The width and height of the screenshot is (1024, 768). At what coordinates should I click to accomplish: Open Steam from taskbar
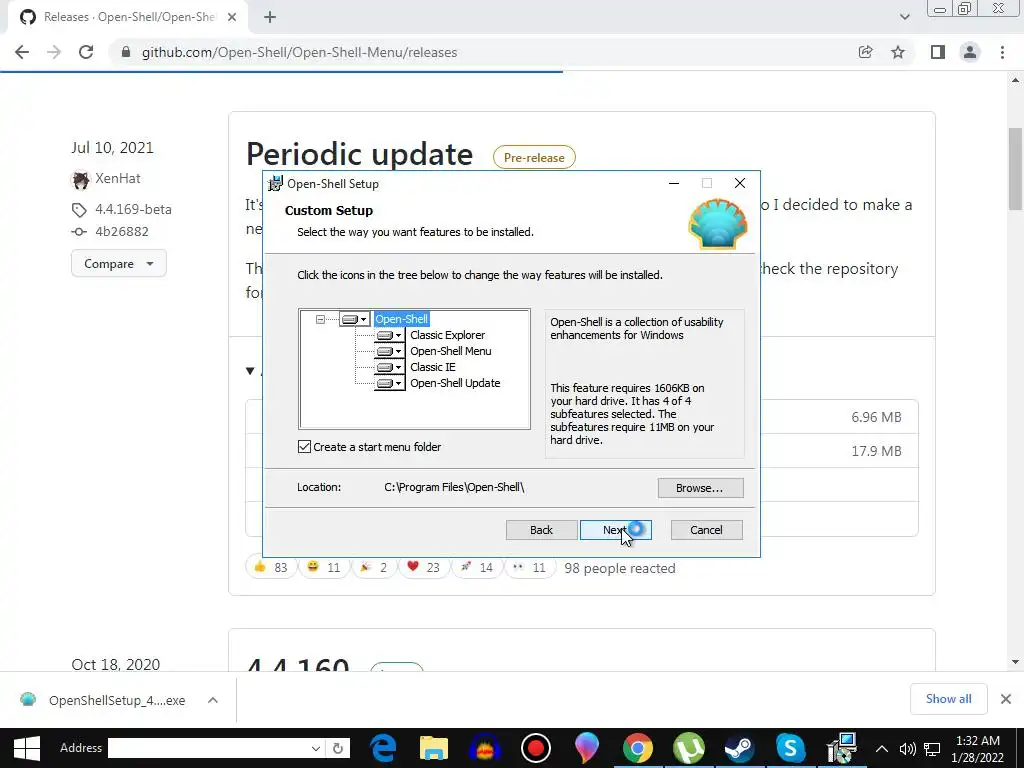coord(739,748)
